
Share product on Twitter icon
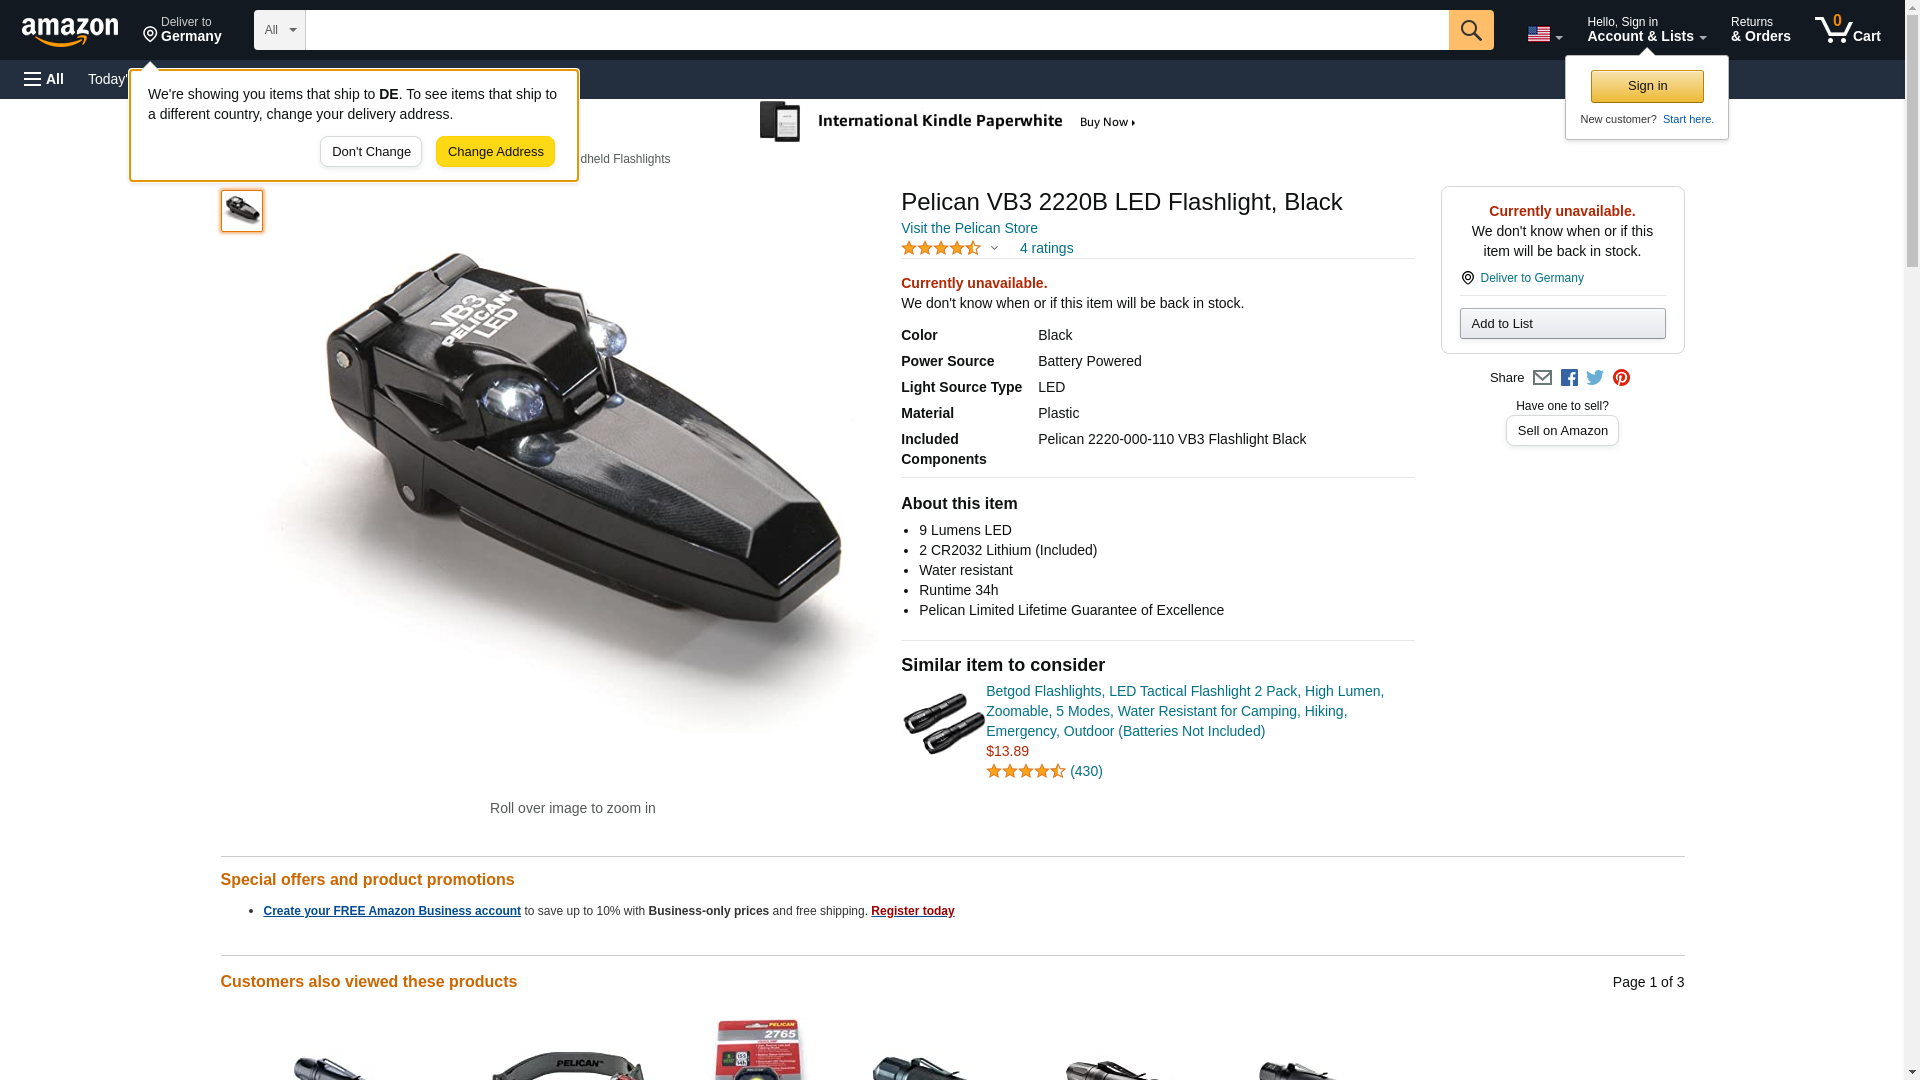point(1595,378)
